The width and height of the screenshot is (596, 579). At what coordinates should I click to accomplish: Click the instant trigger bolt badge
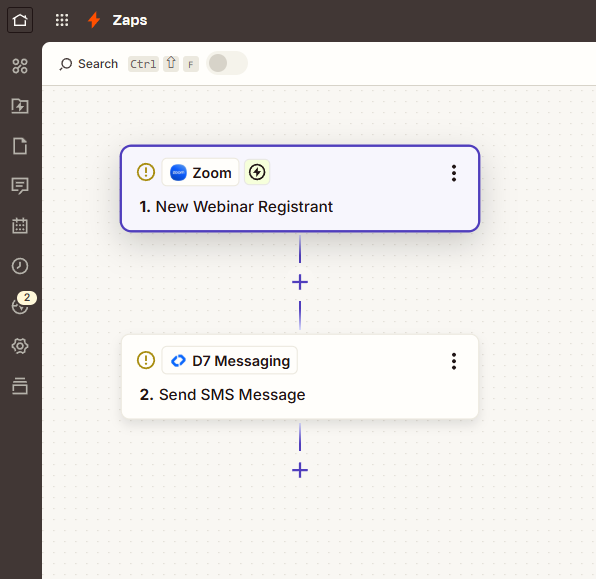pyautogui.click(x=257, y=172)
